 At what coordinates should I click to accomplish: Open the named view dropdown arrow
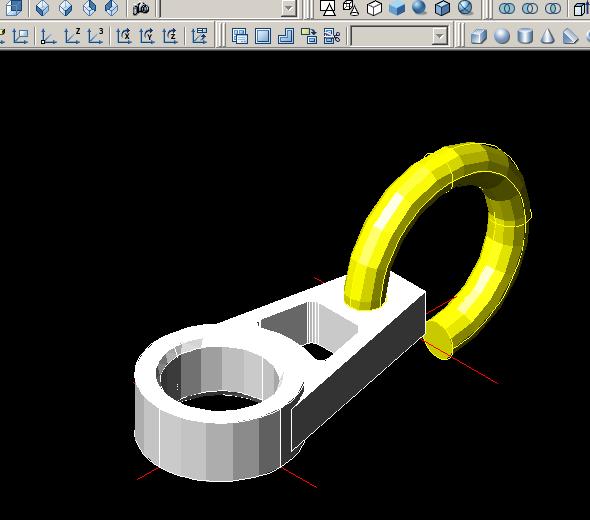pos(289,8)
